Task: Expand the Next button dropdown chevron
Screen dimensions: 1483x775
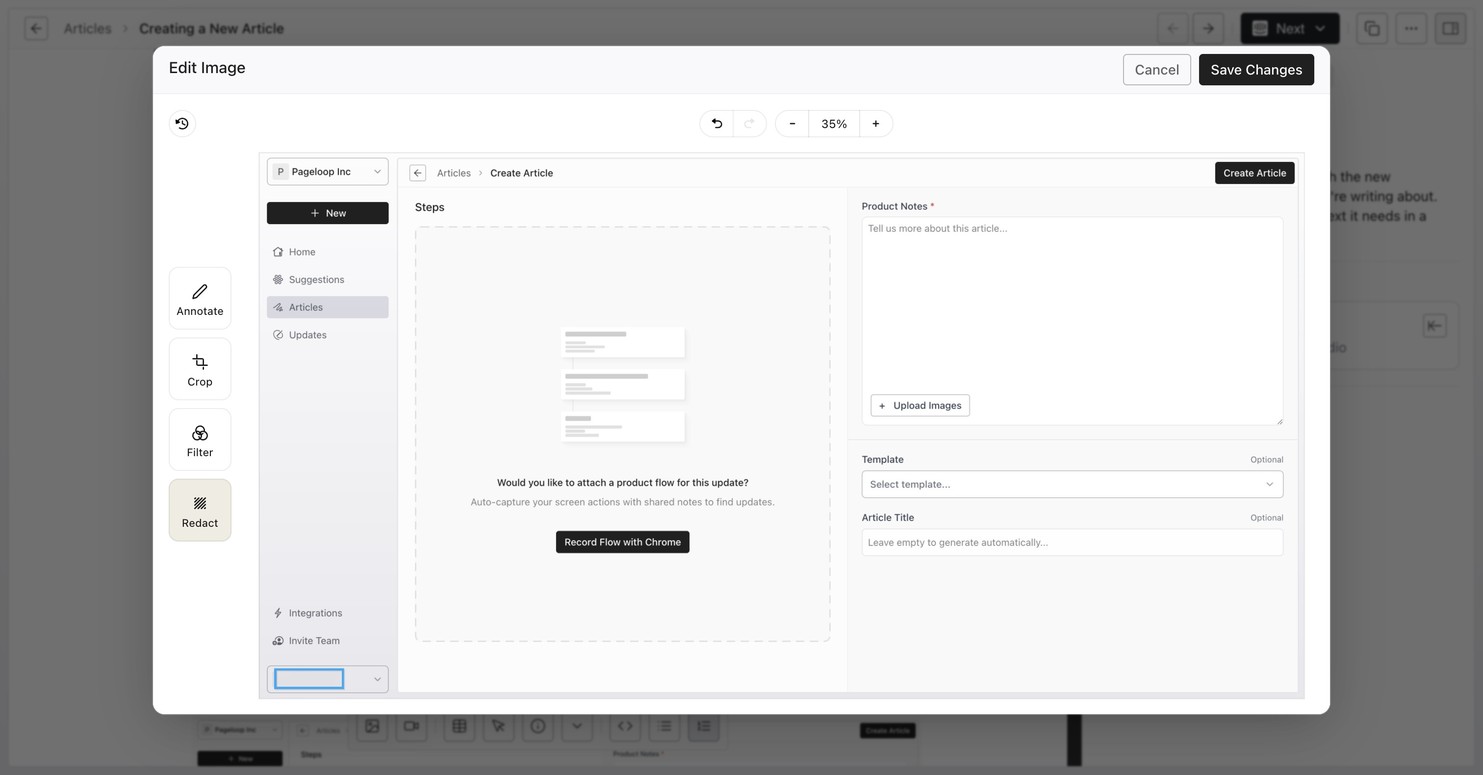Action: pyautogui.click(x=1320, y=28)
